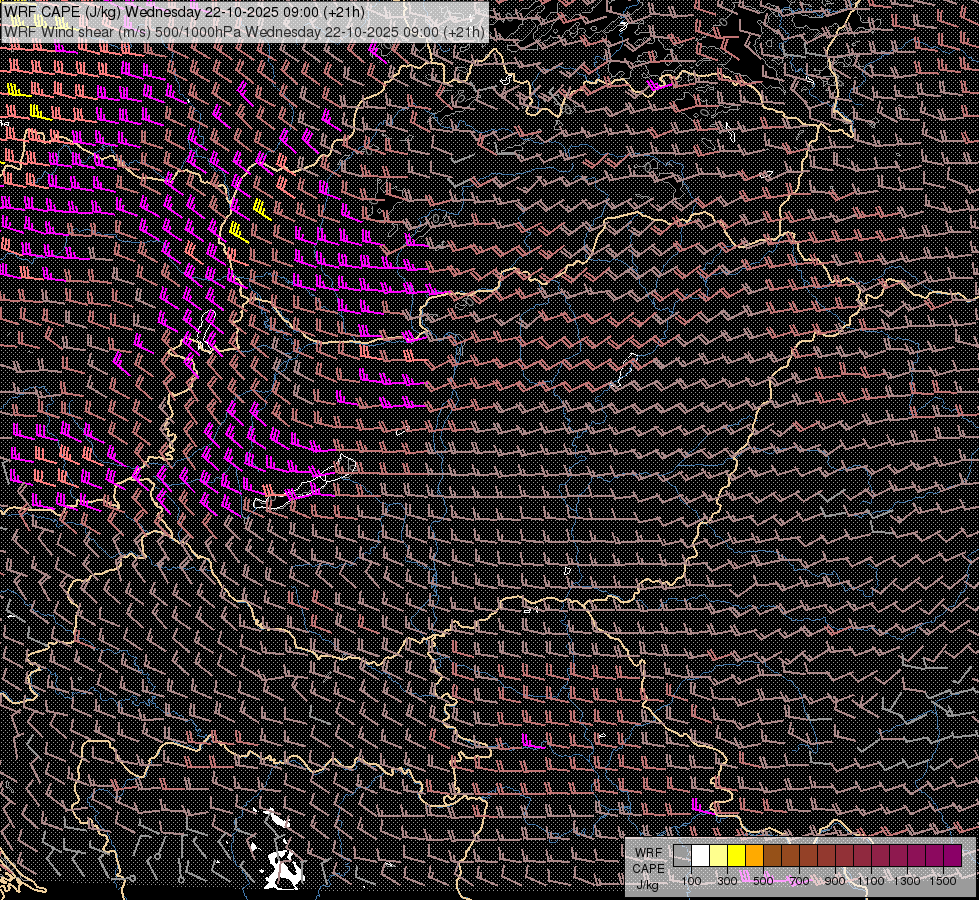Select the brown 500–600 J/kg legend swatch
Viewport: 979px width, 900px height.
click(772, 855)
